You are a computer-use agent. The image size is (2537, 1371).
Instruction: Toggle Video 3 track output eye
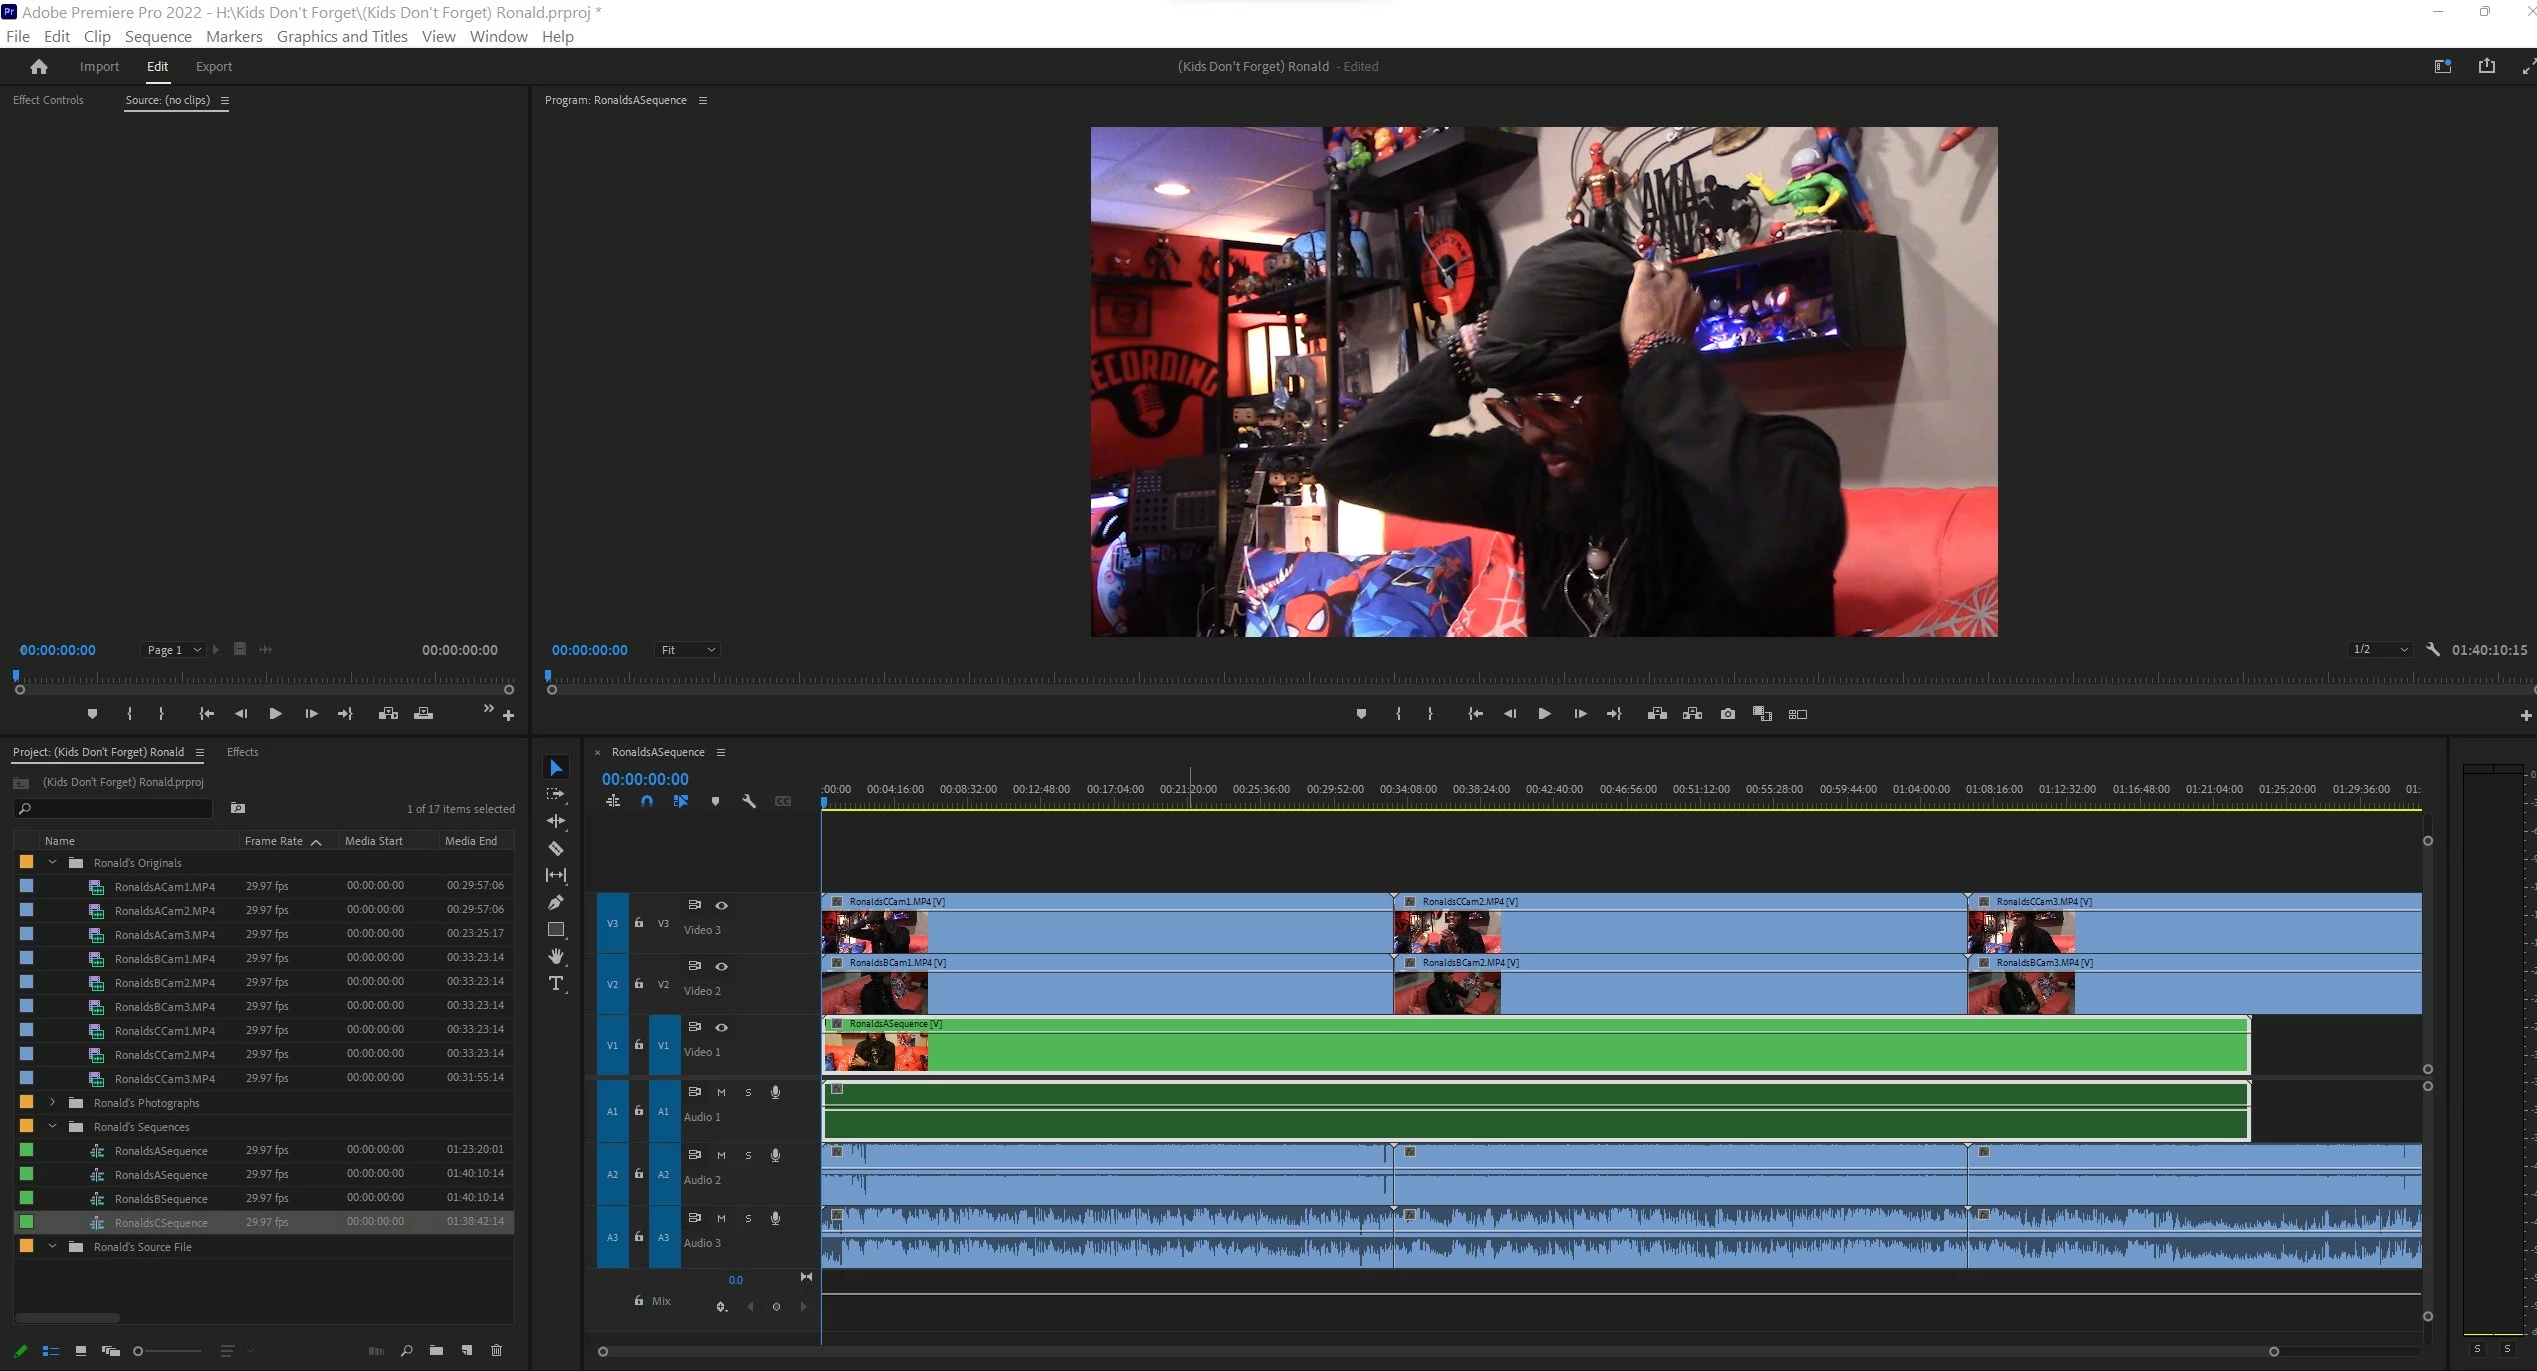click(721, 905)
